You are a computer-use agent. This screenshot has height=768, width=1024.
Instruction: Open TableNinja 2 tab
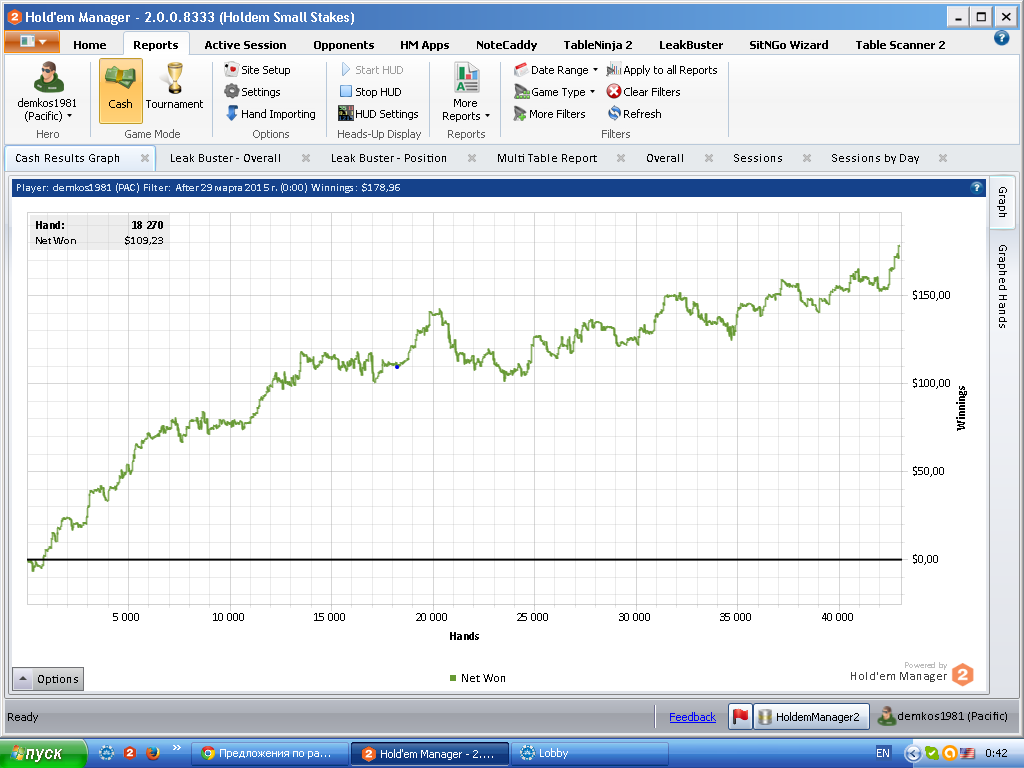click(598, 45)
